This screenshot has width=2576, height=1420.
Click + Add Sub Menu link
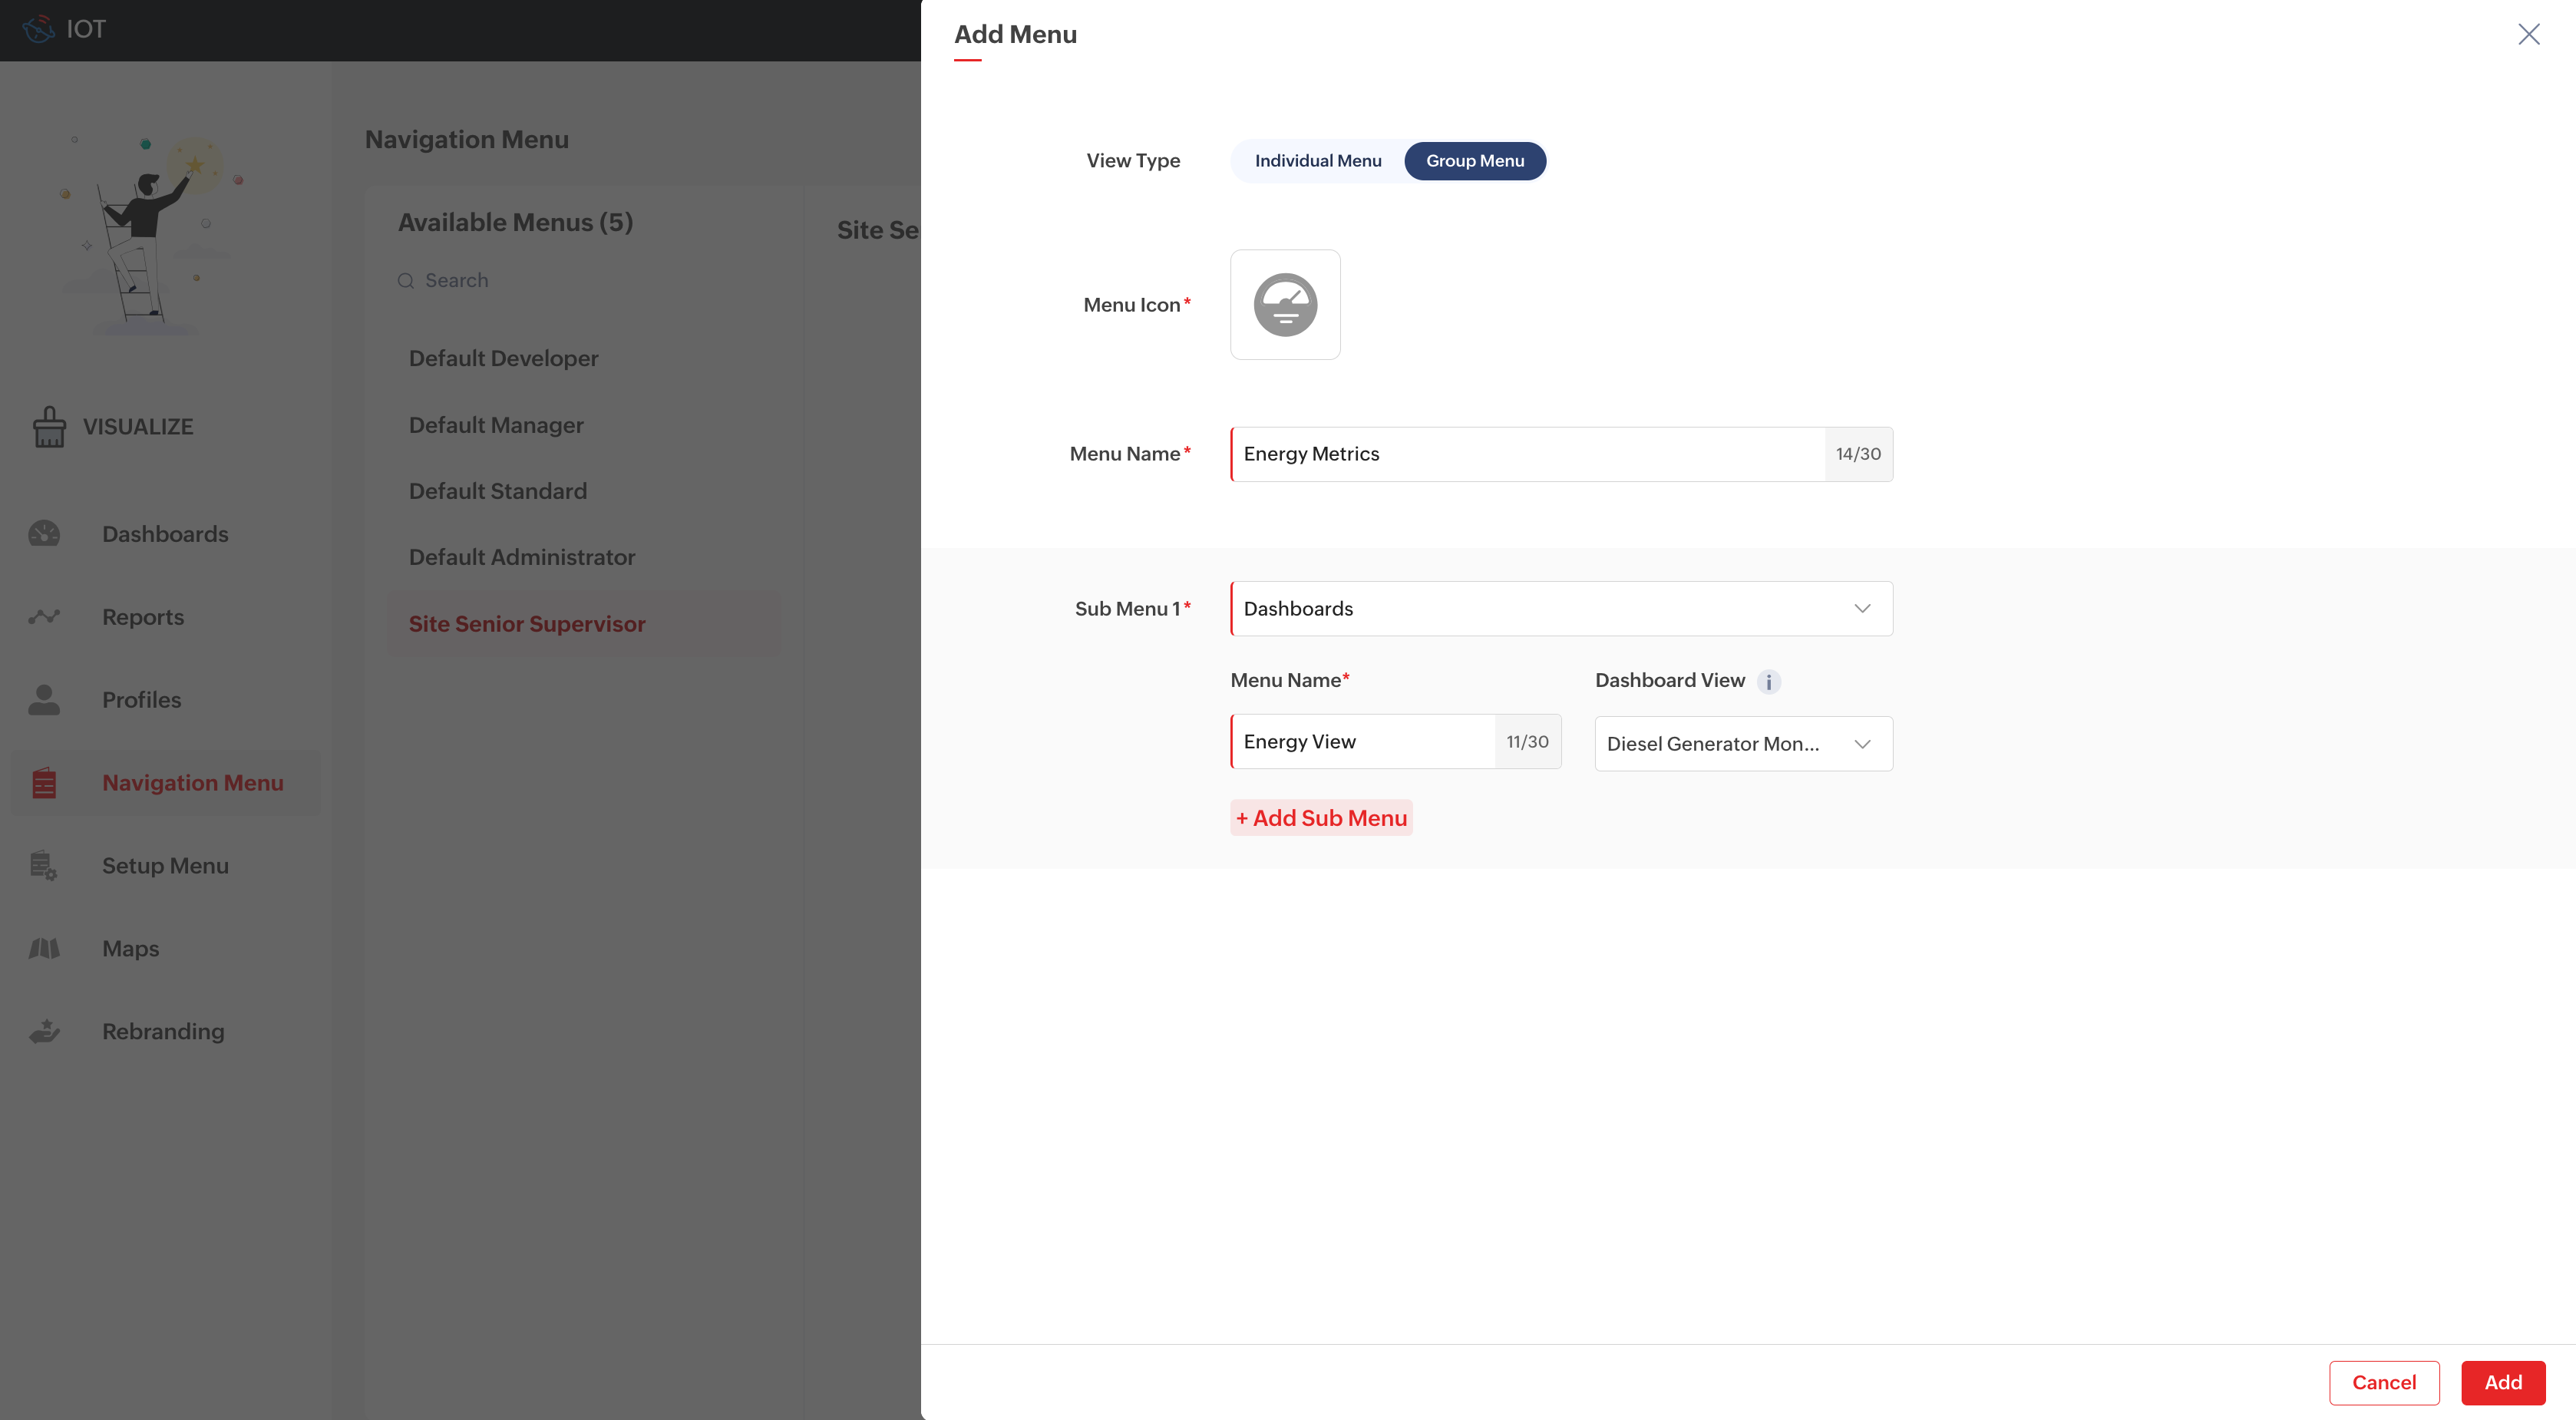point(1321,818)
